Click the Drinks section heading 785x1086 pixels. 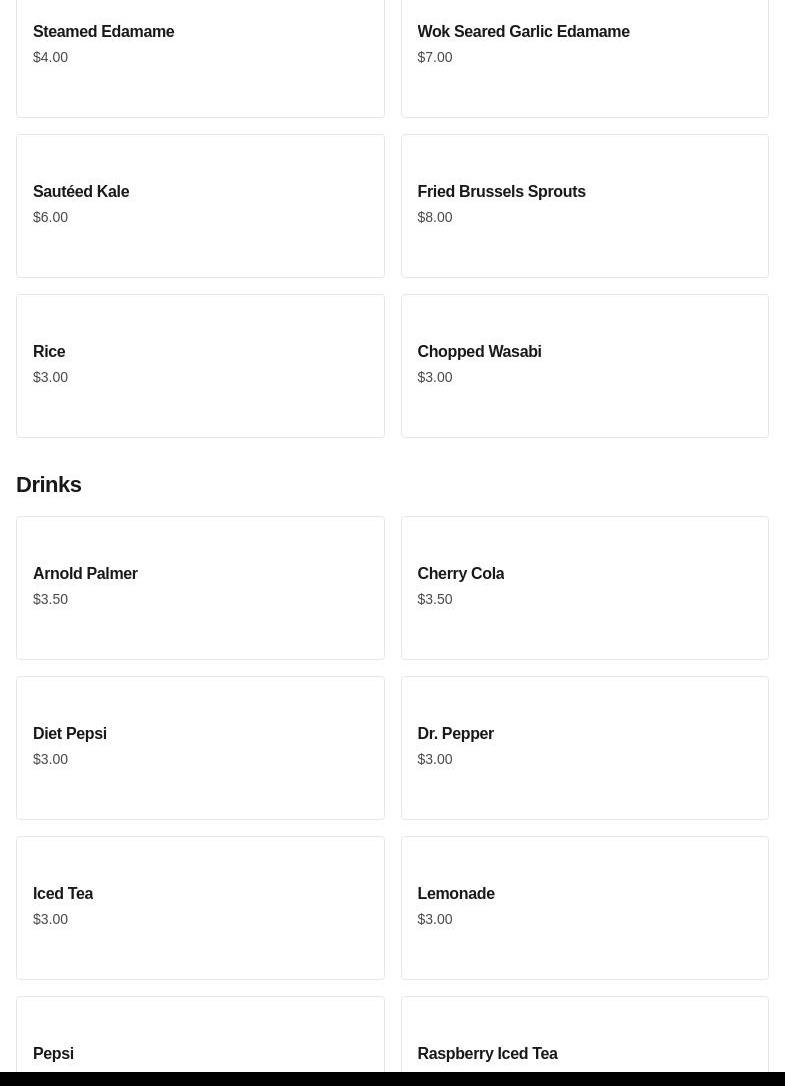tap(49, 485)
